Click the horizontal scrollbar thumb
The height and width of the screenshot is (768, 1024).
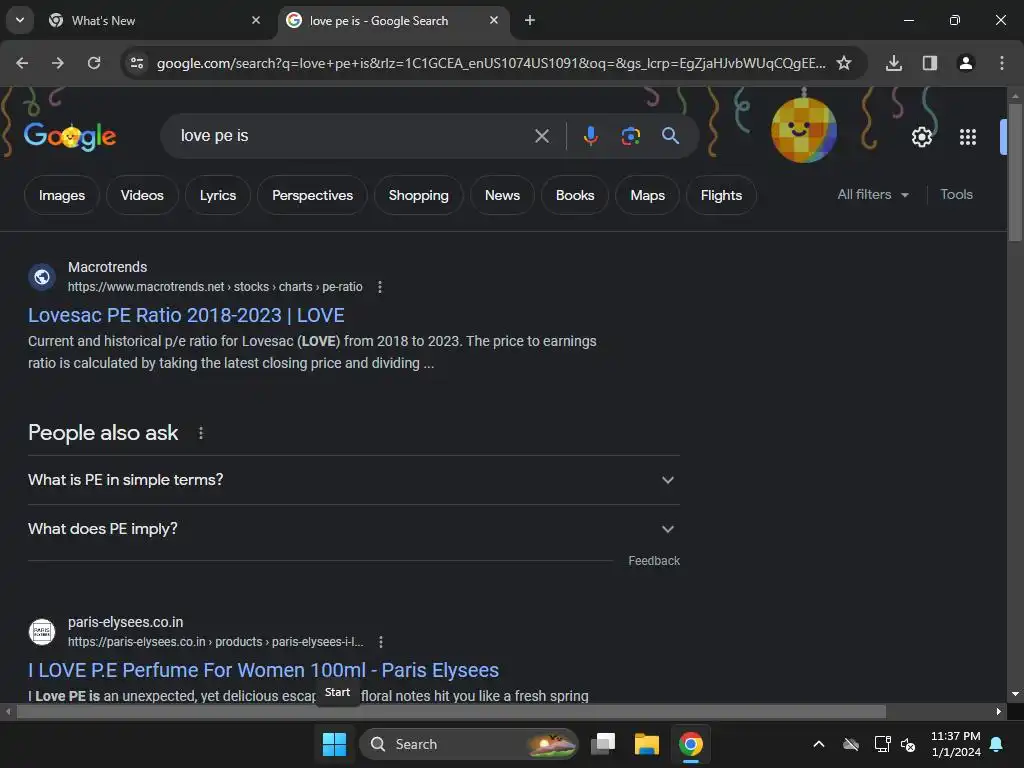coord(451,712)
